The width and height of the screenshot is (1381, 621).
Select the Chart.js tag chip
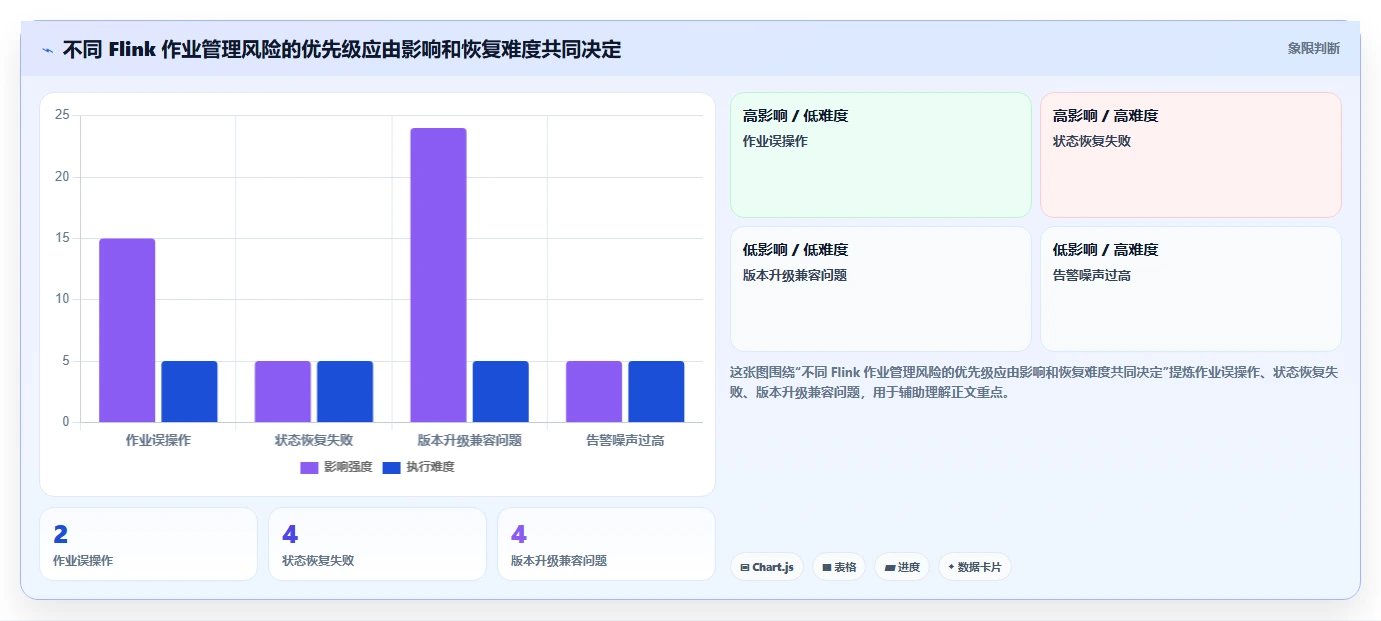coord(767,567)
